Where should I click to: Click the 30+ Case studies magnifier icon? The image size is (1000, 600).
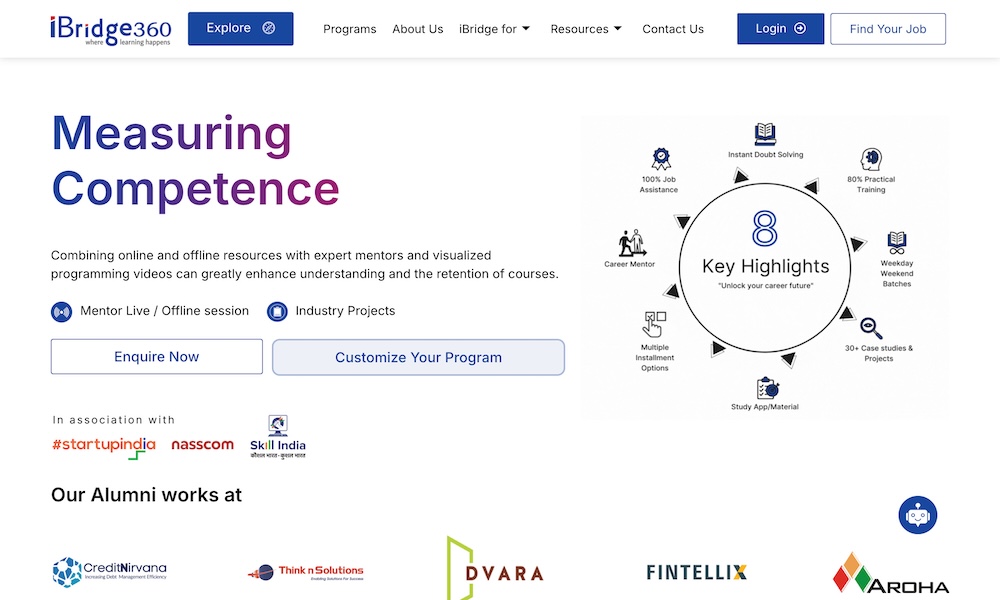tap(871, 328)
